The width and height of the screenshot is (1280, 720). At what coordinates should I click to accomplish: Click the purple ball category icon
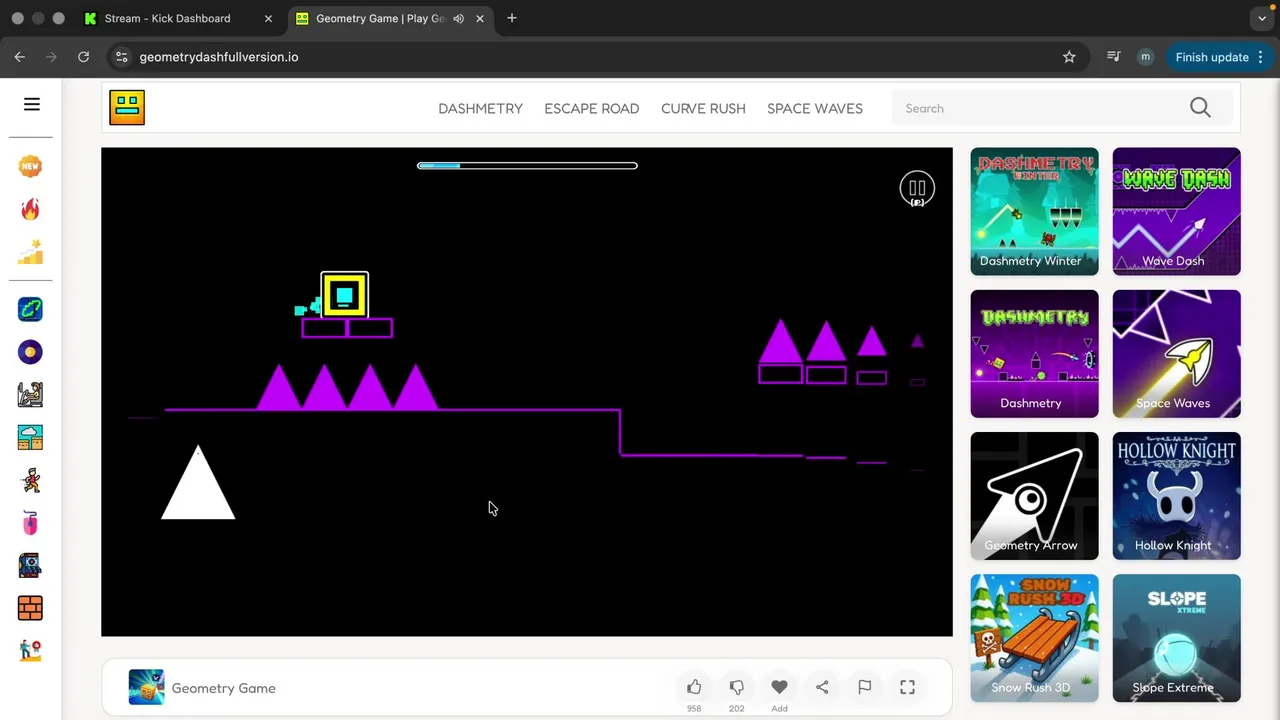click(x=30, y=352)
